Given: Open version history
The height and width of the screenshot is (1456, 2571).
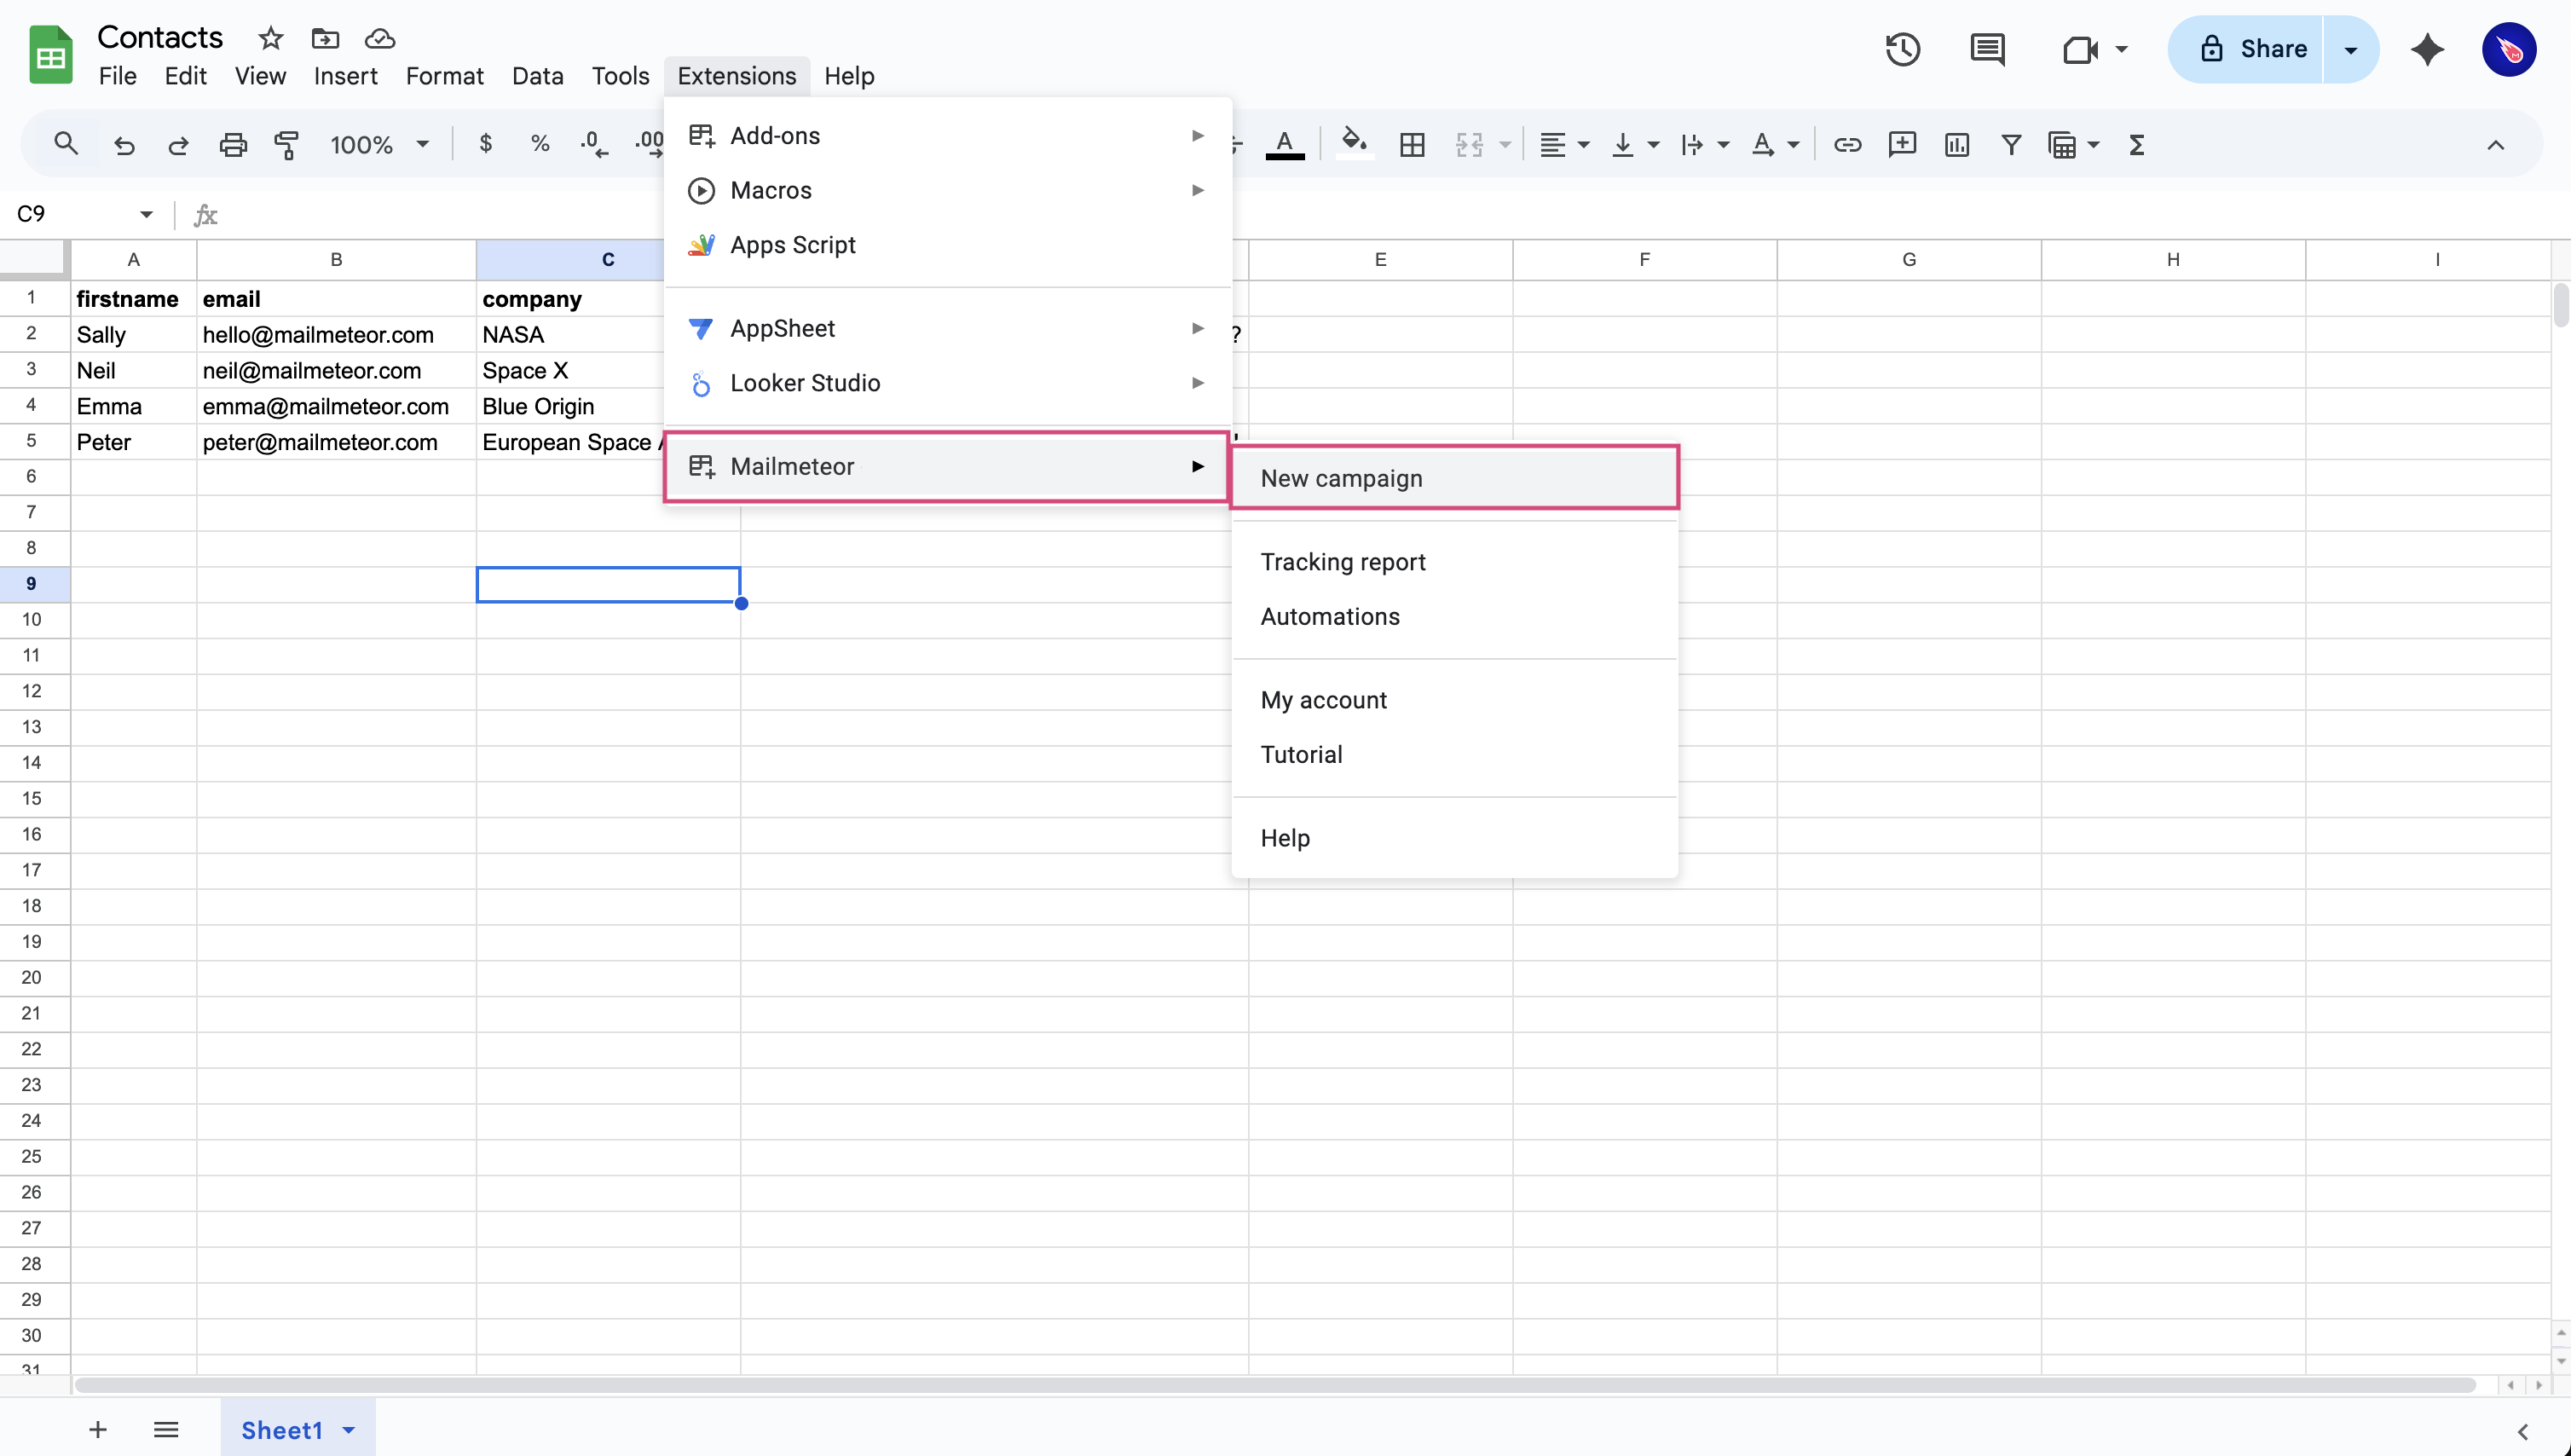Looking at the screenshot, I should [1902, 49].
